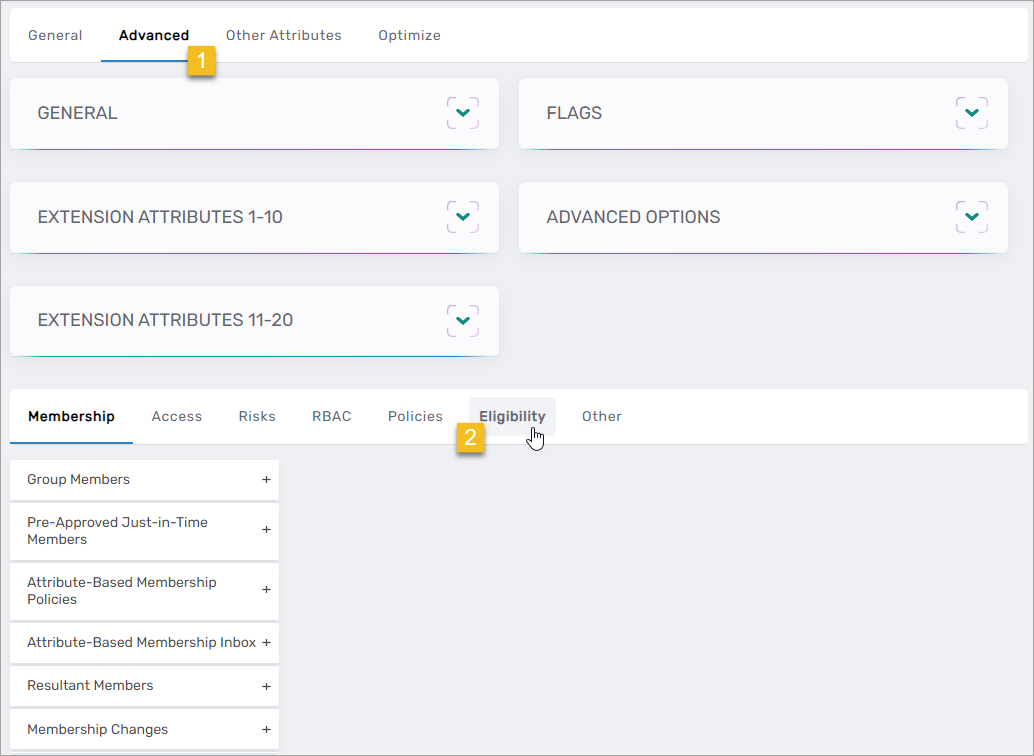Expand the FLAGS section chevron
Viewport: 1034px width, 756px height.
pos(971,113)
